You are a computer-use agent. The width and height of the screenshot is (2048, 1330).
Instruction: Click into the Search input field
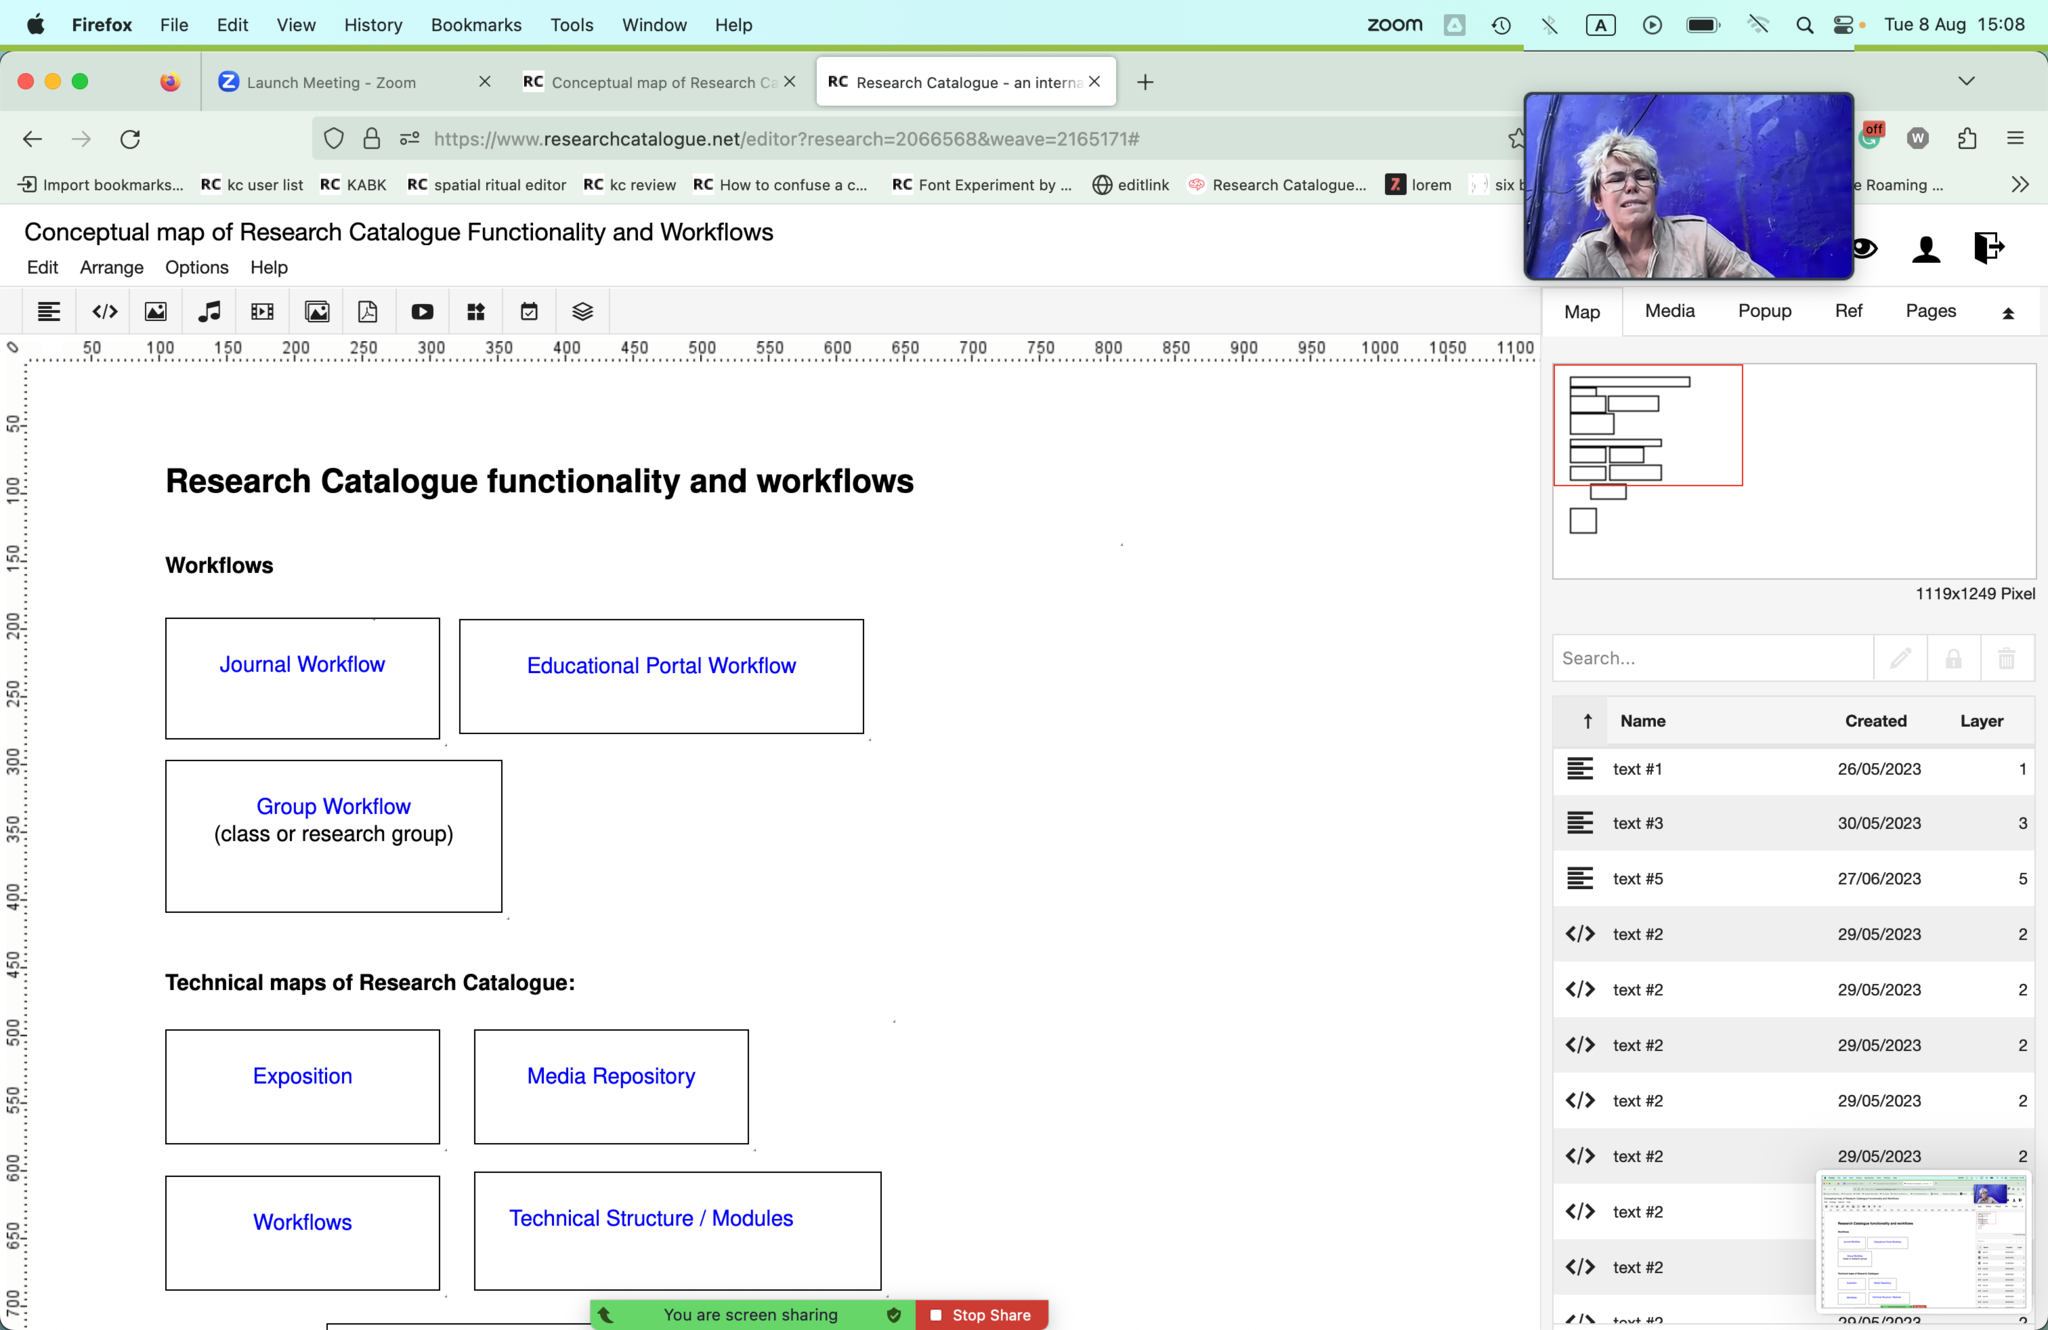click(1712, 658)
